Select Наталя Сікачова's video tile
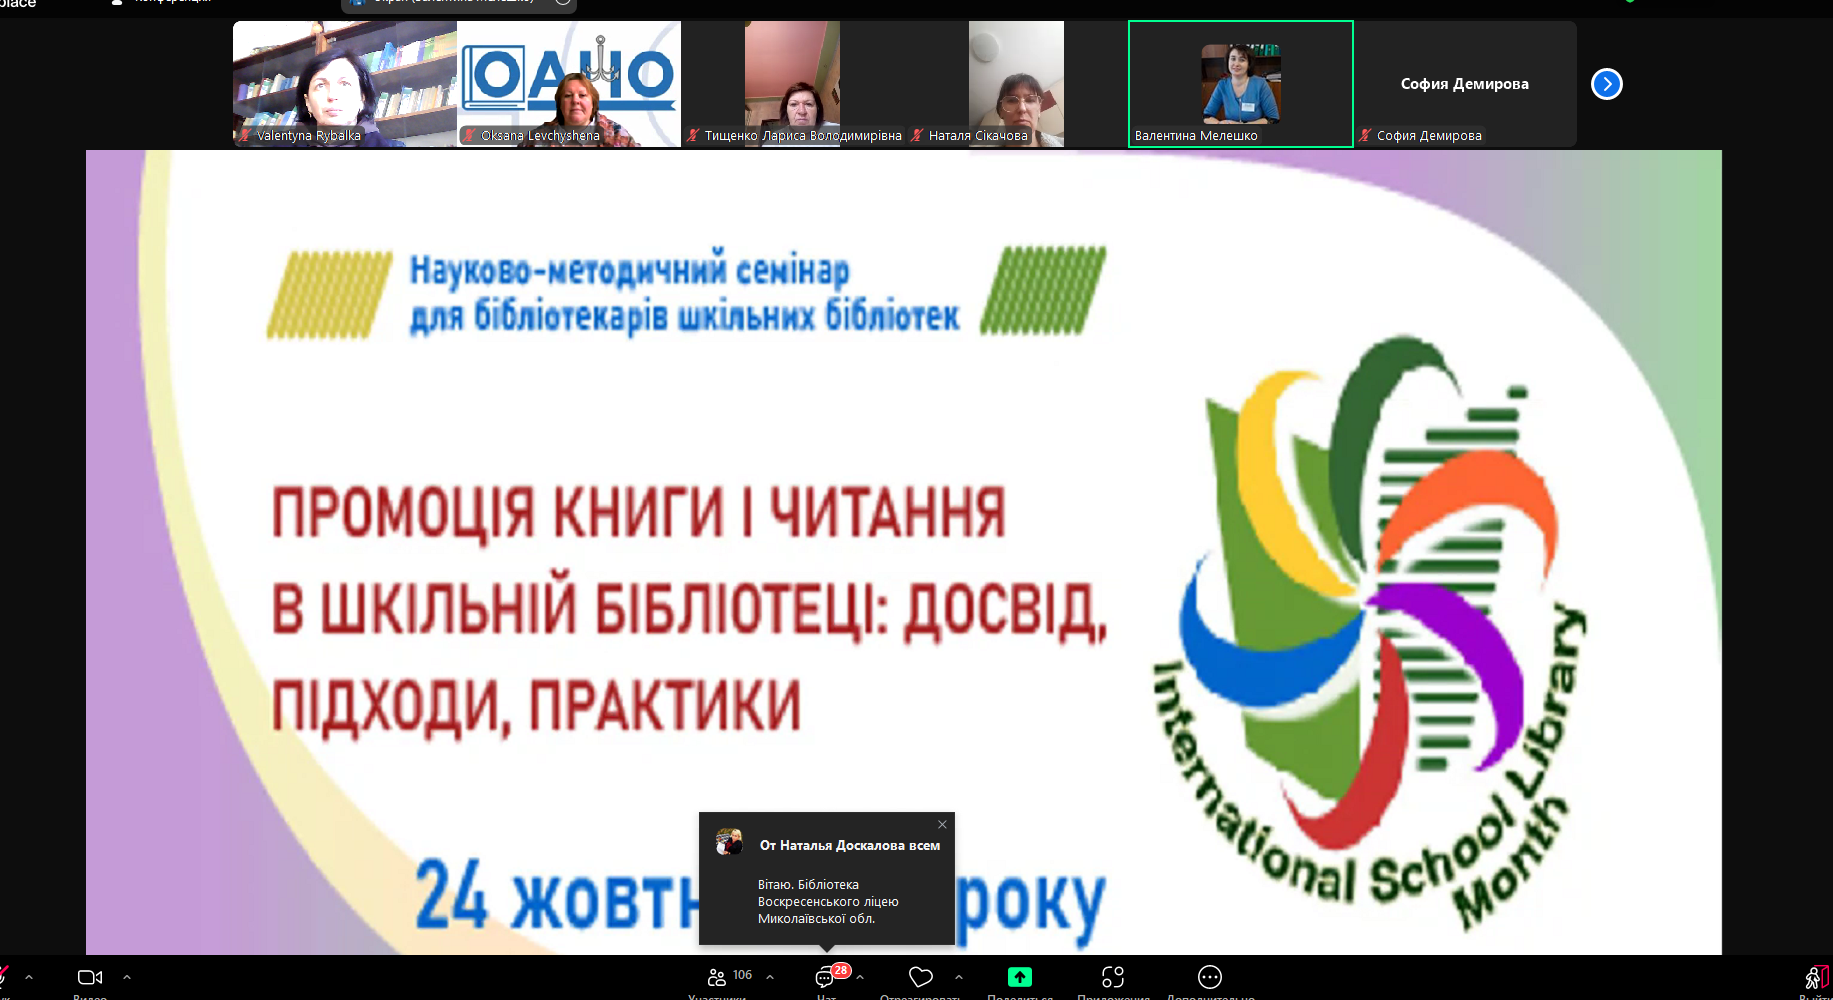1833x1000 pixels. click(1017, 84)
